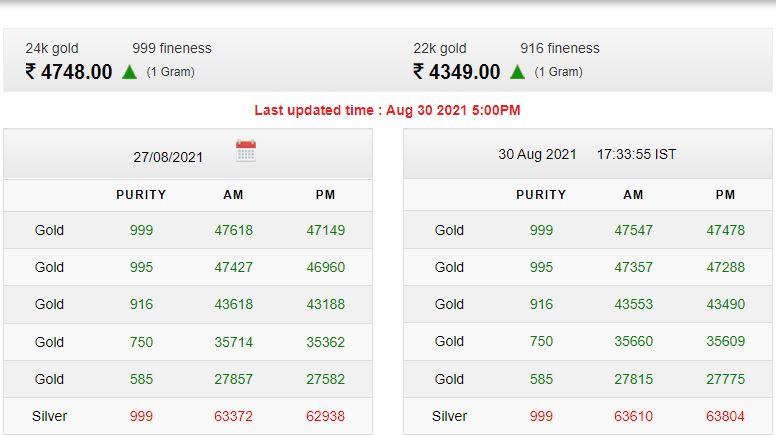Image resolution: width=776 pixels, height=437 pixels.
Task: Click green up arrow beside 22k gold price
Action: click(517, 72)
